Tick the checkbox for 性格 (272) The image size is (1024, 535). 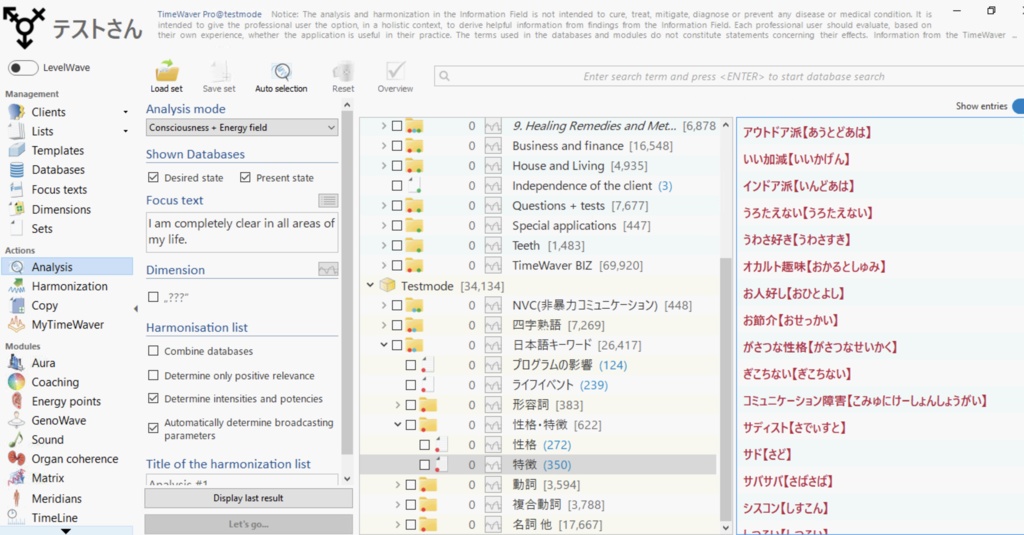[424, 445]
